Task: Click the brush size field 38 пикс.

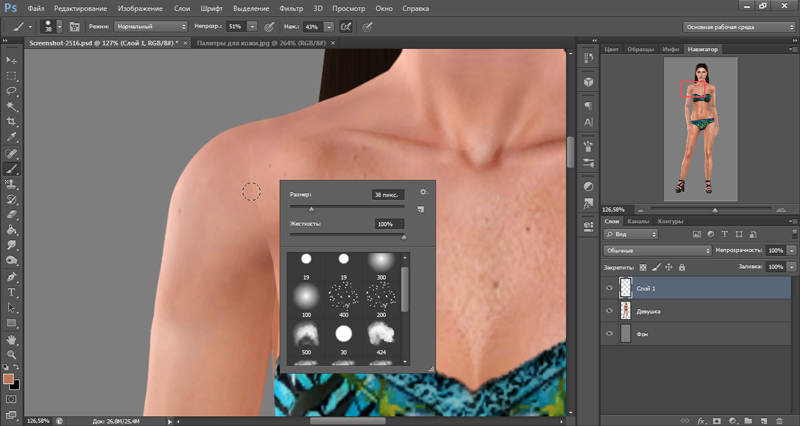Action: pos(388,194)
